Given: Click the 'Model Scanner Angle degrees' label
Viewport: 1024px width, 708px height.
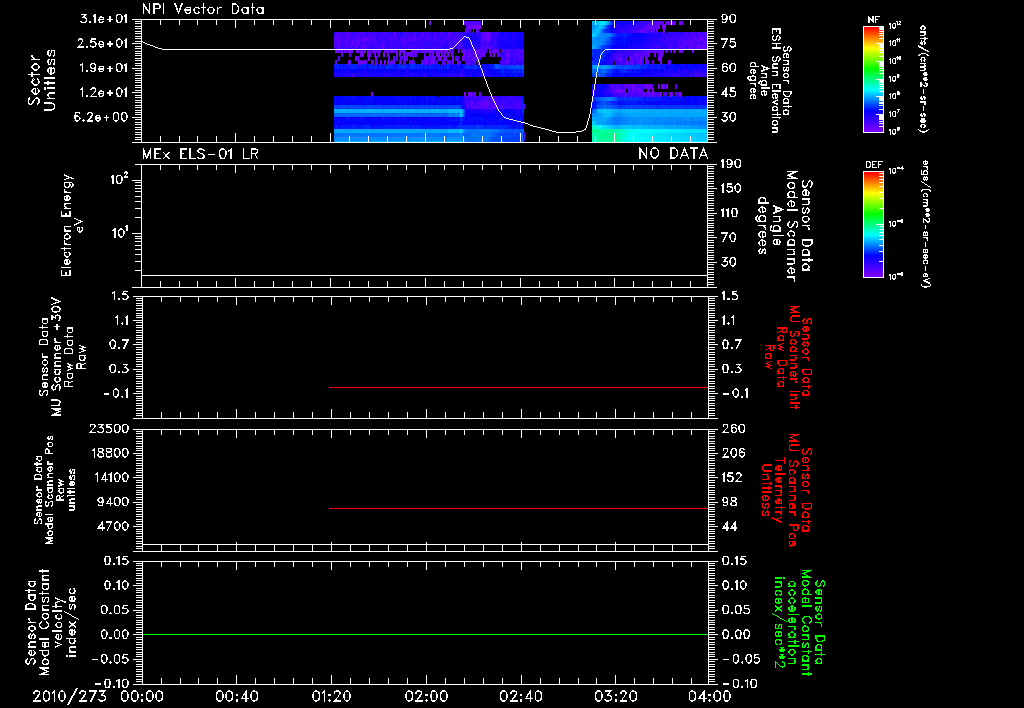Looking at the screenshot, I should 784,226.
